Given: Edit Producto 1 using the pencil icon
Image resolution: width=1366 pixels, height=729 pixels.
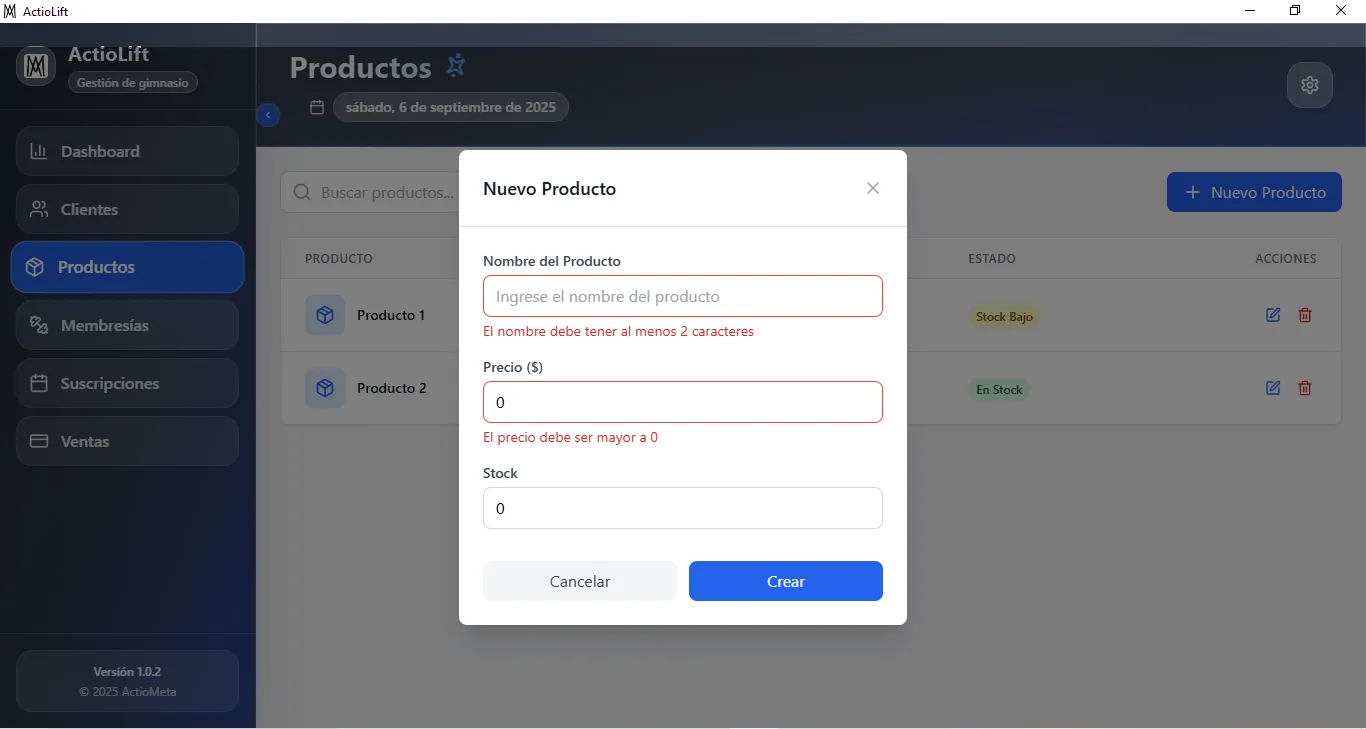Looking at the screenshot, I should [1272, 315].
